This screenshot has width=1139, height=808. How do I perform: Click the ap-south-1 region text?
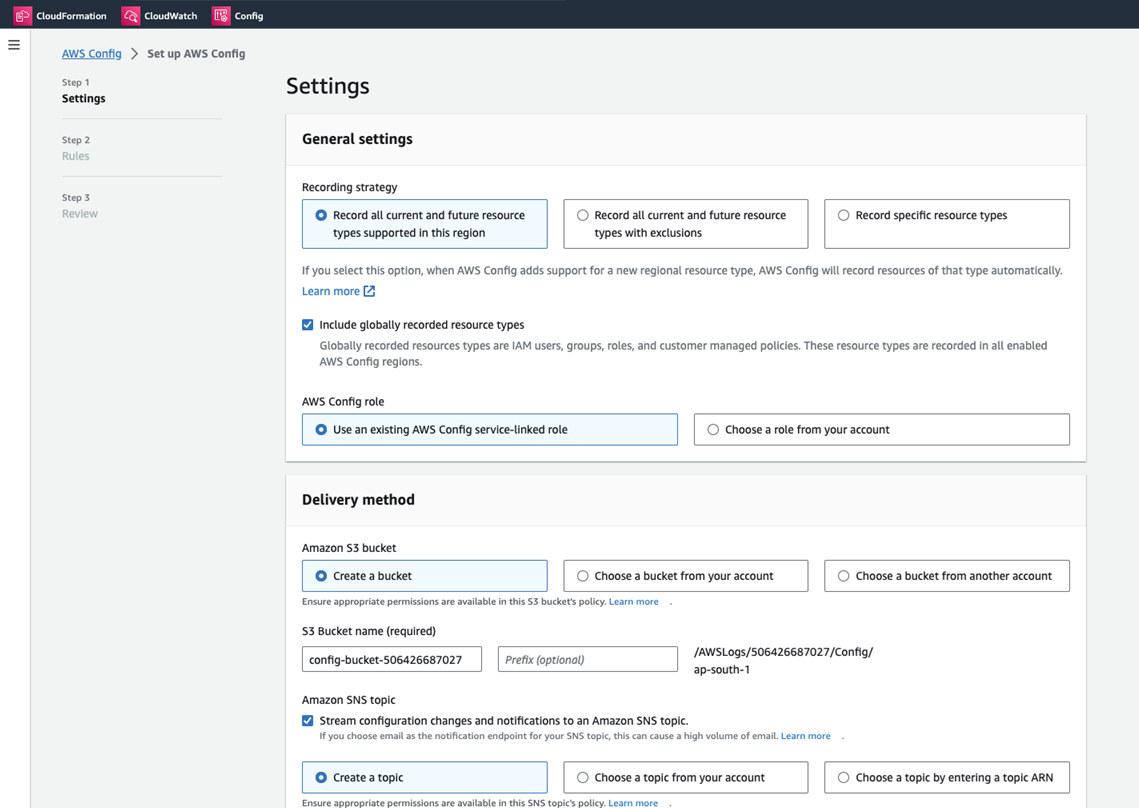click(721, 670)
